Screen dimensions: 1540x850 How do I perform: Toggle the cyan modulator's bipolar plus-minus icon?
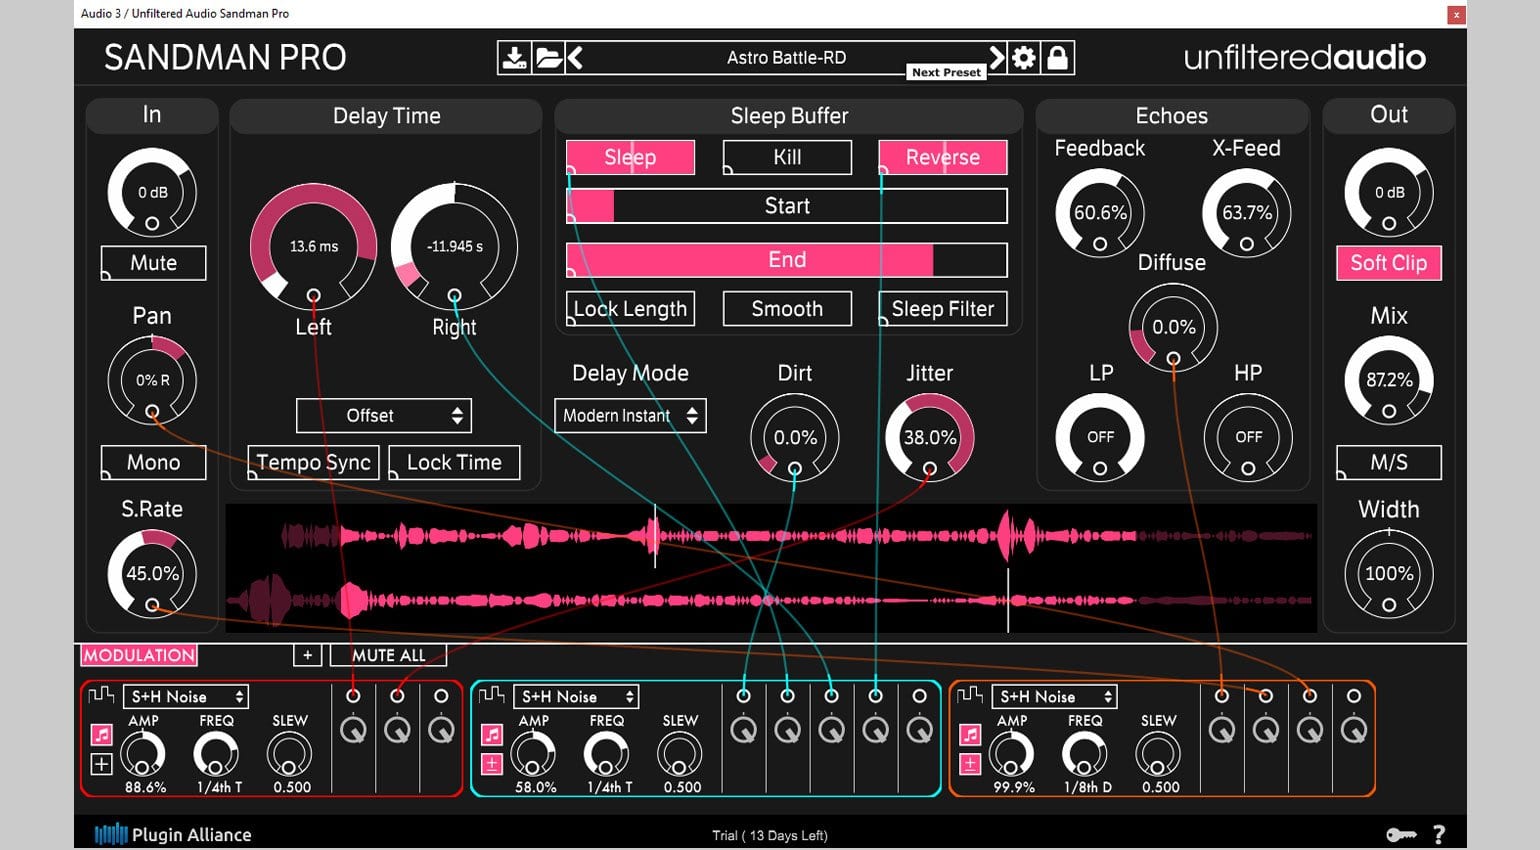click(491, 765)
